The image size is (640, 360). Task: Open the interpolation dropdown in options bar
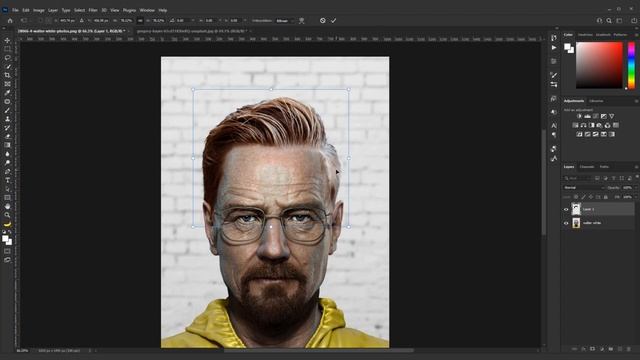285,20
